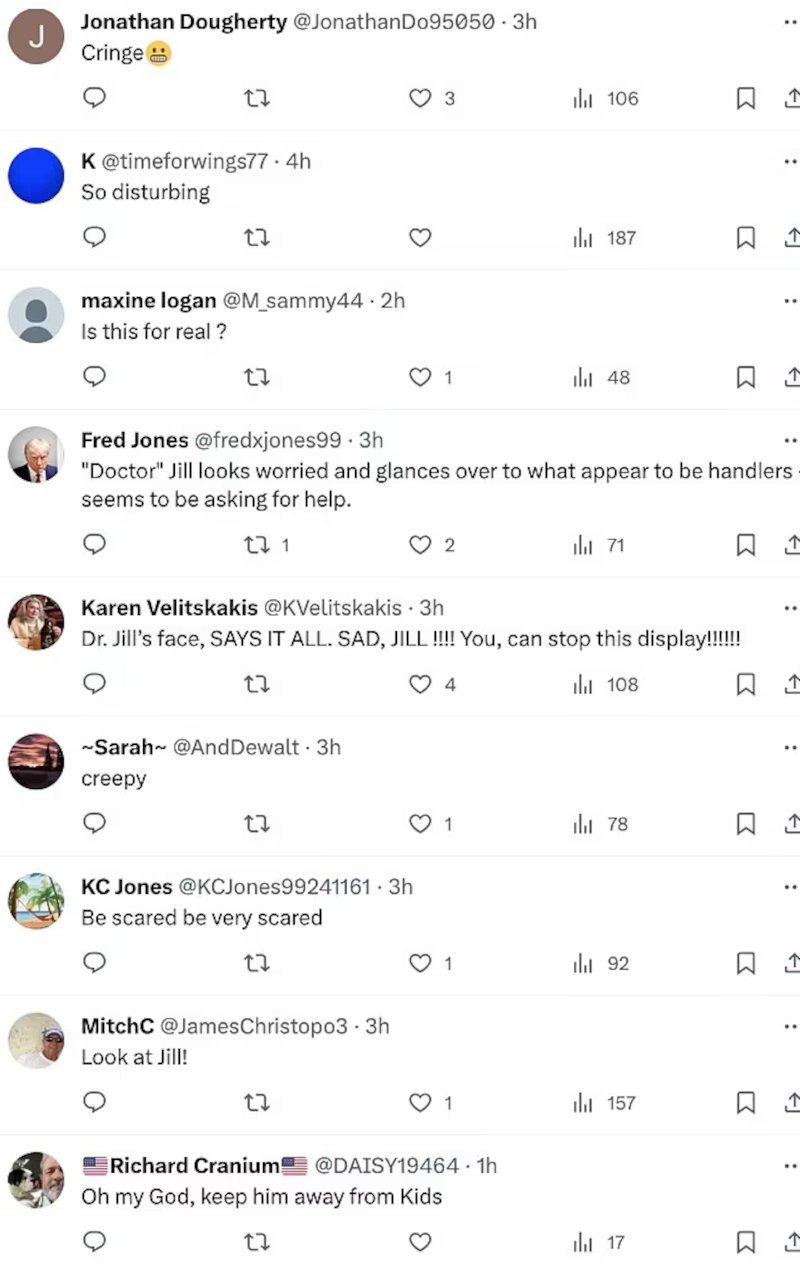This screenshot has width=800, height=1264.
Task: Open more options on KC Jones's tweet
Action: [x=790, y=887]
